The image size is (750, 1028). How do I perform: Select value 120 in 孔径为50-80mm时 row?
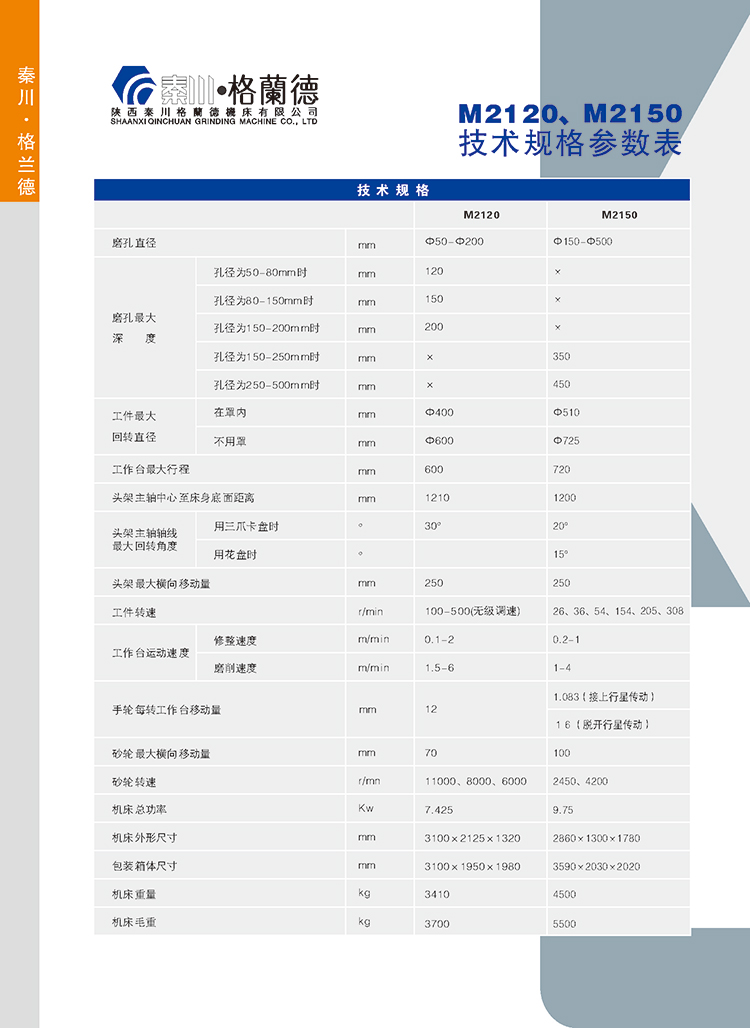tap(433, 271)
